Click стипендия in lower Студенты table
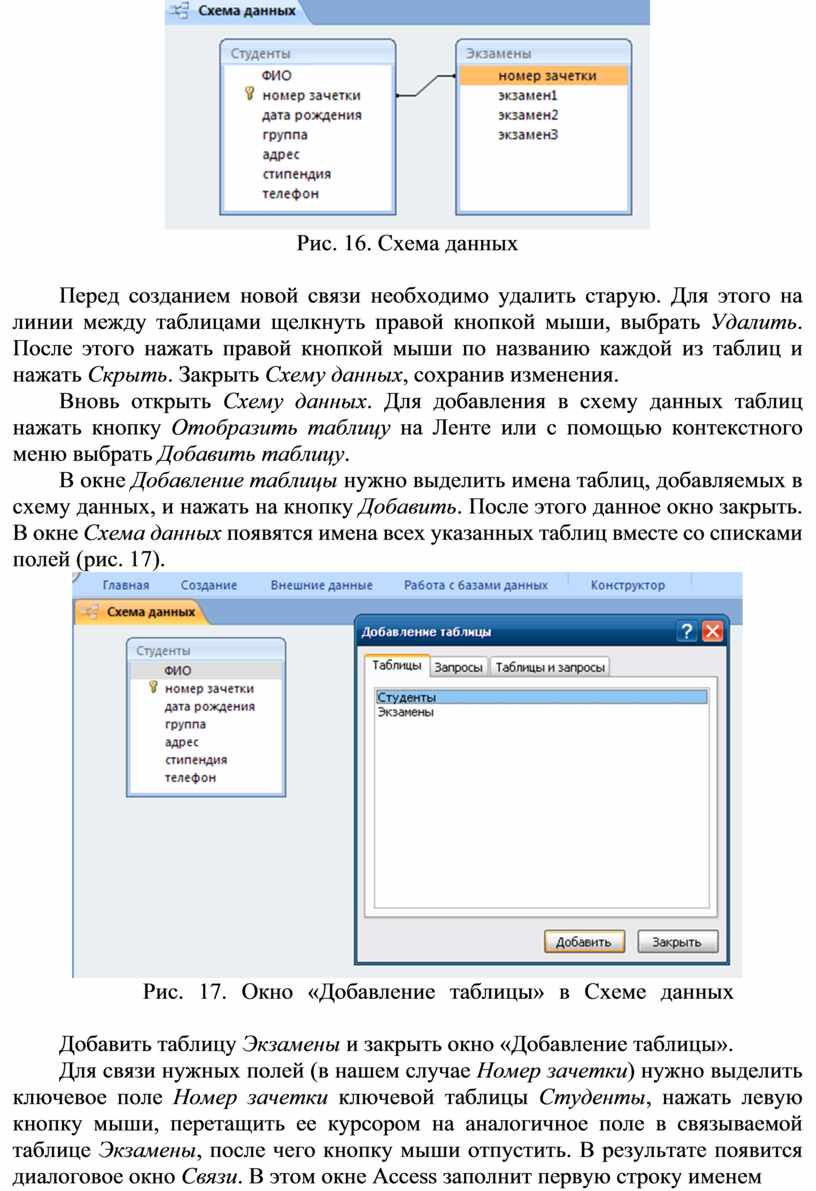Screen dimensions: 816x1191 (196, 760)
